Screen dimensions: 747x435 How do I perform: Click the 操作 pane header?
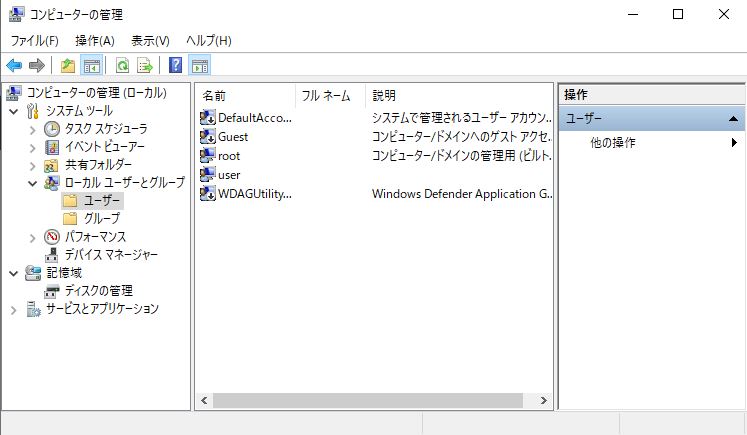(x=652, y=94)
